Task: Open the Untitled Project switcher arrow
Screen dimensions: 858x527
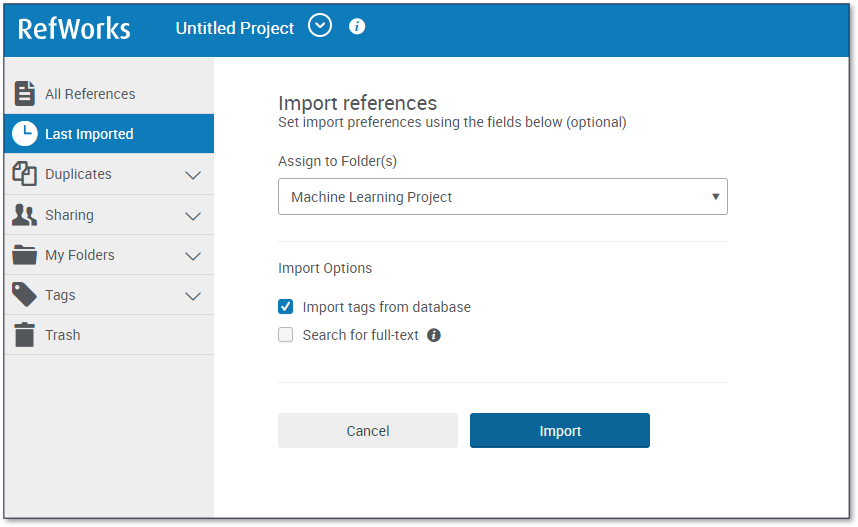Action: (320, 27)
